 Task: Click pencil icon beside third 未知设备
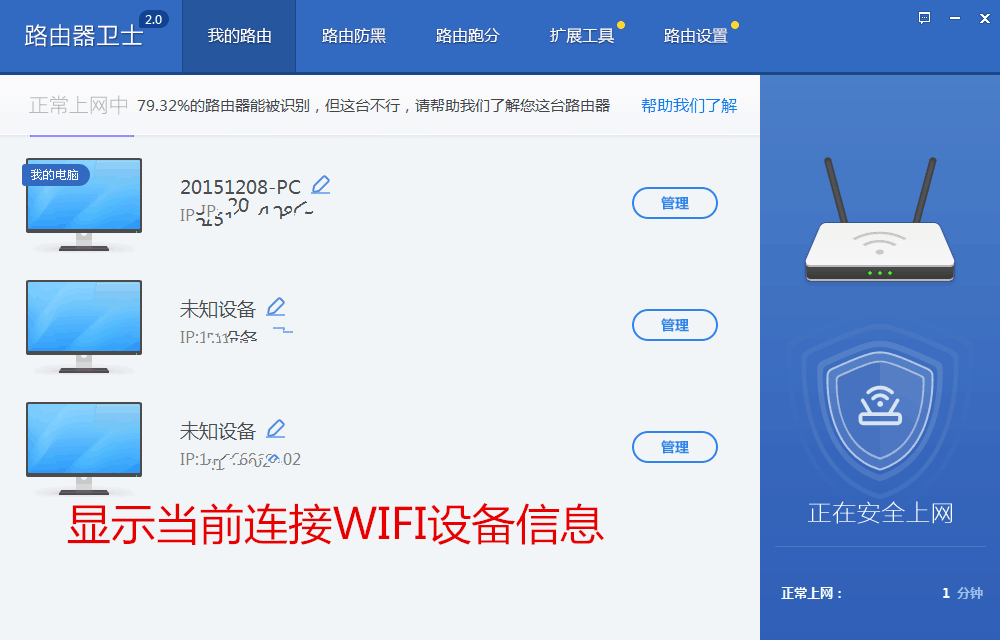[x=276, y=429]
